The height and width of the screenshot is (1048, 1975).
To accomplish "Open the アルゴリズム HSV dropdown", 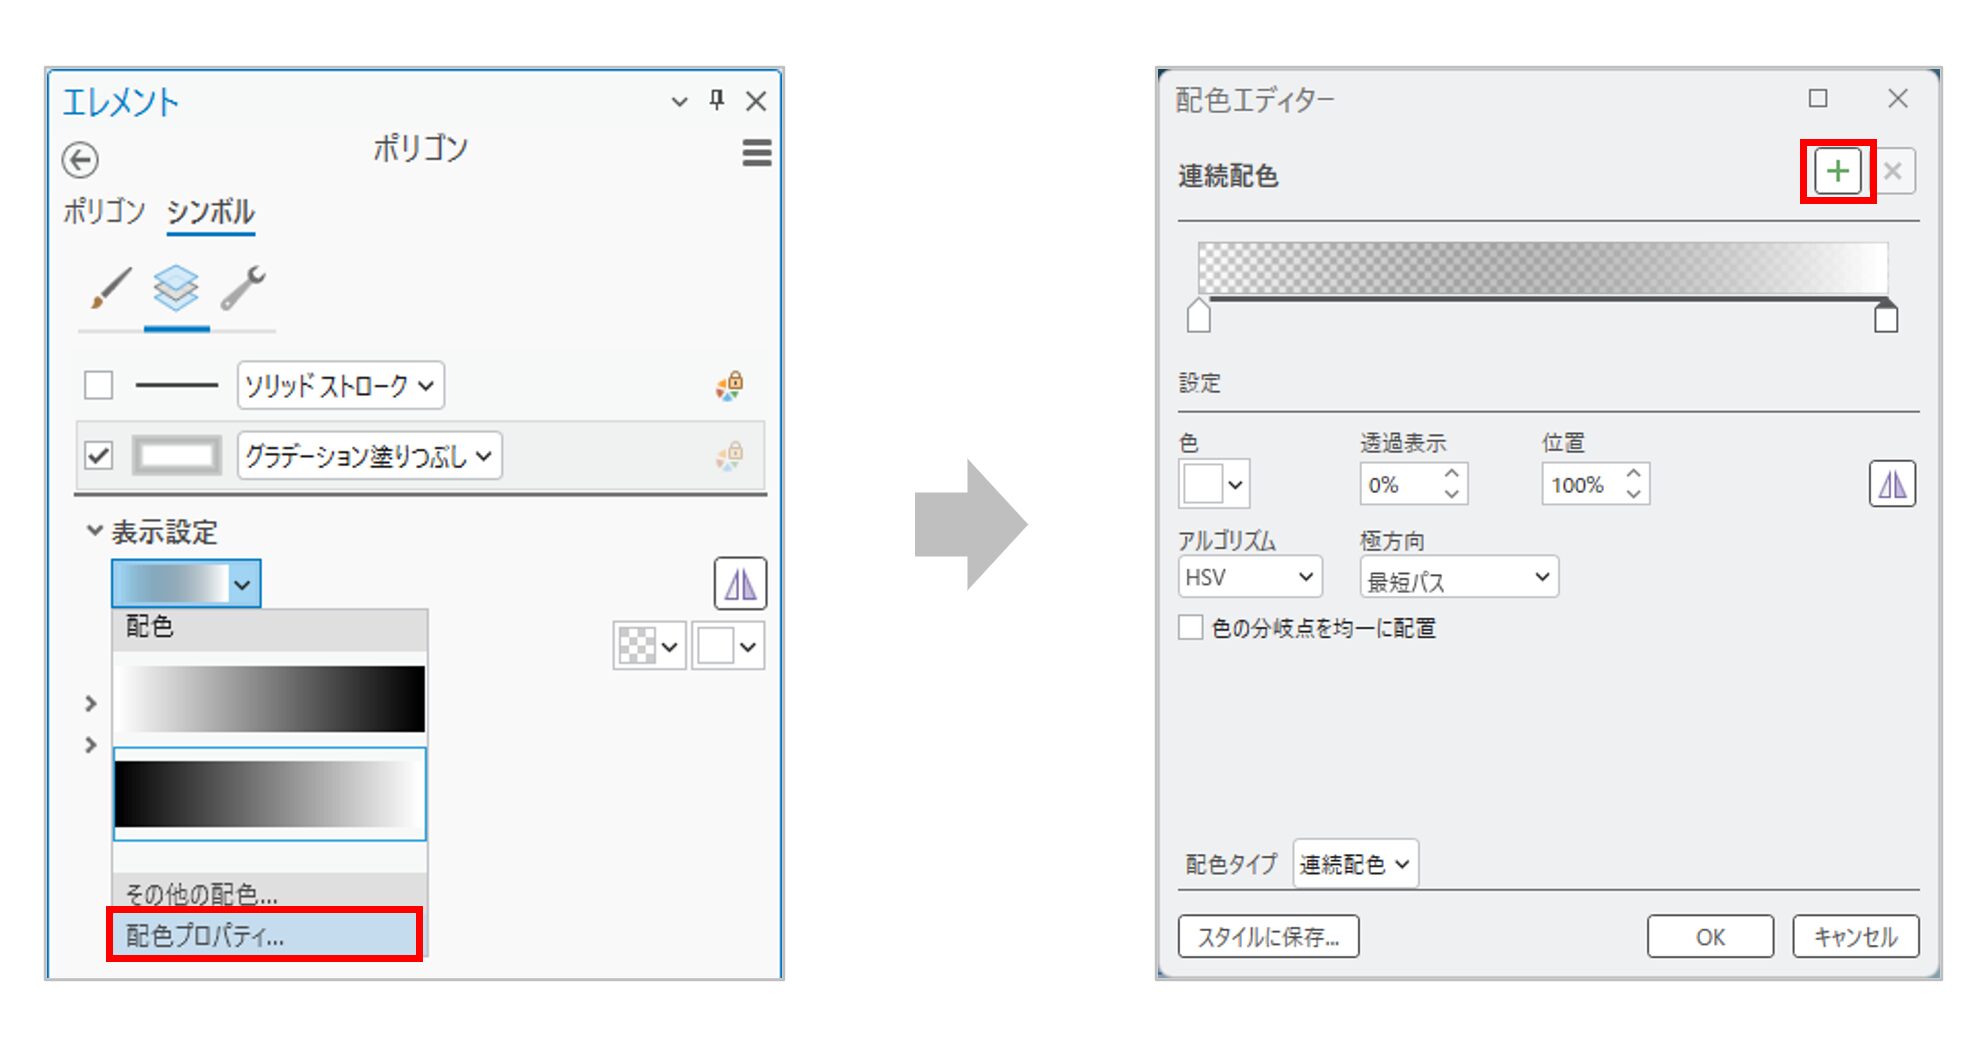I will tap(1249, 578).
